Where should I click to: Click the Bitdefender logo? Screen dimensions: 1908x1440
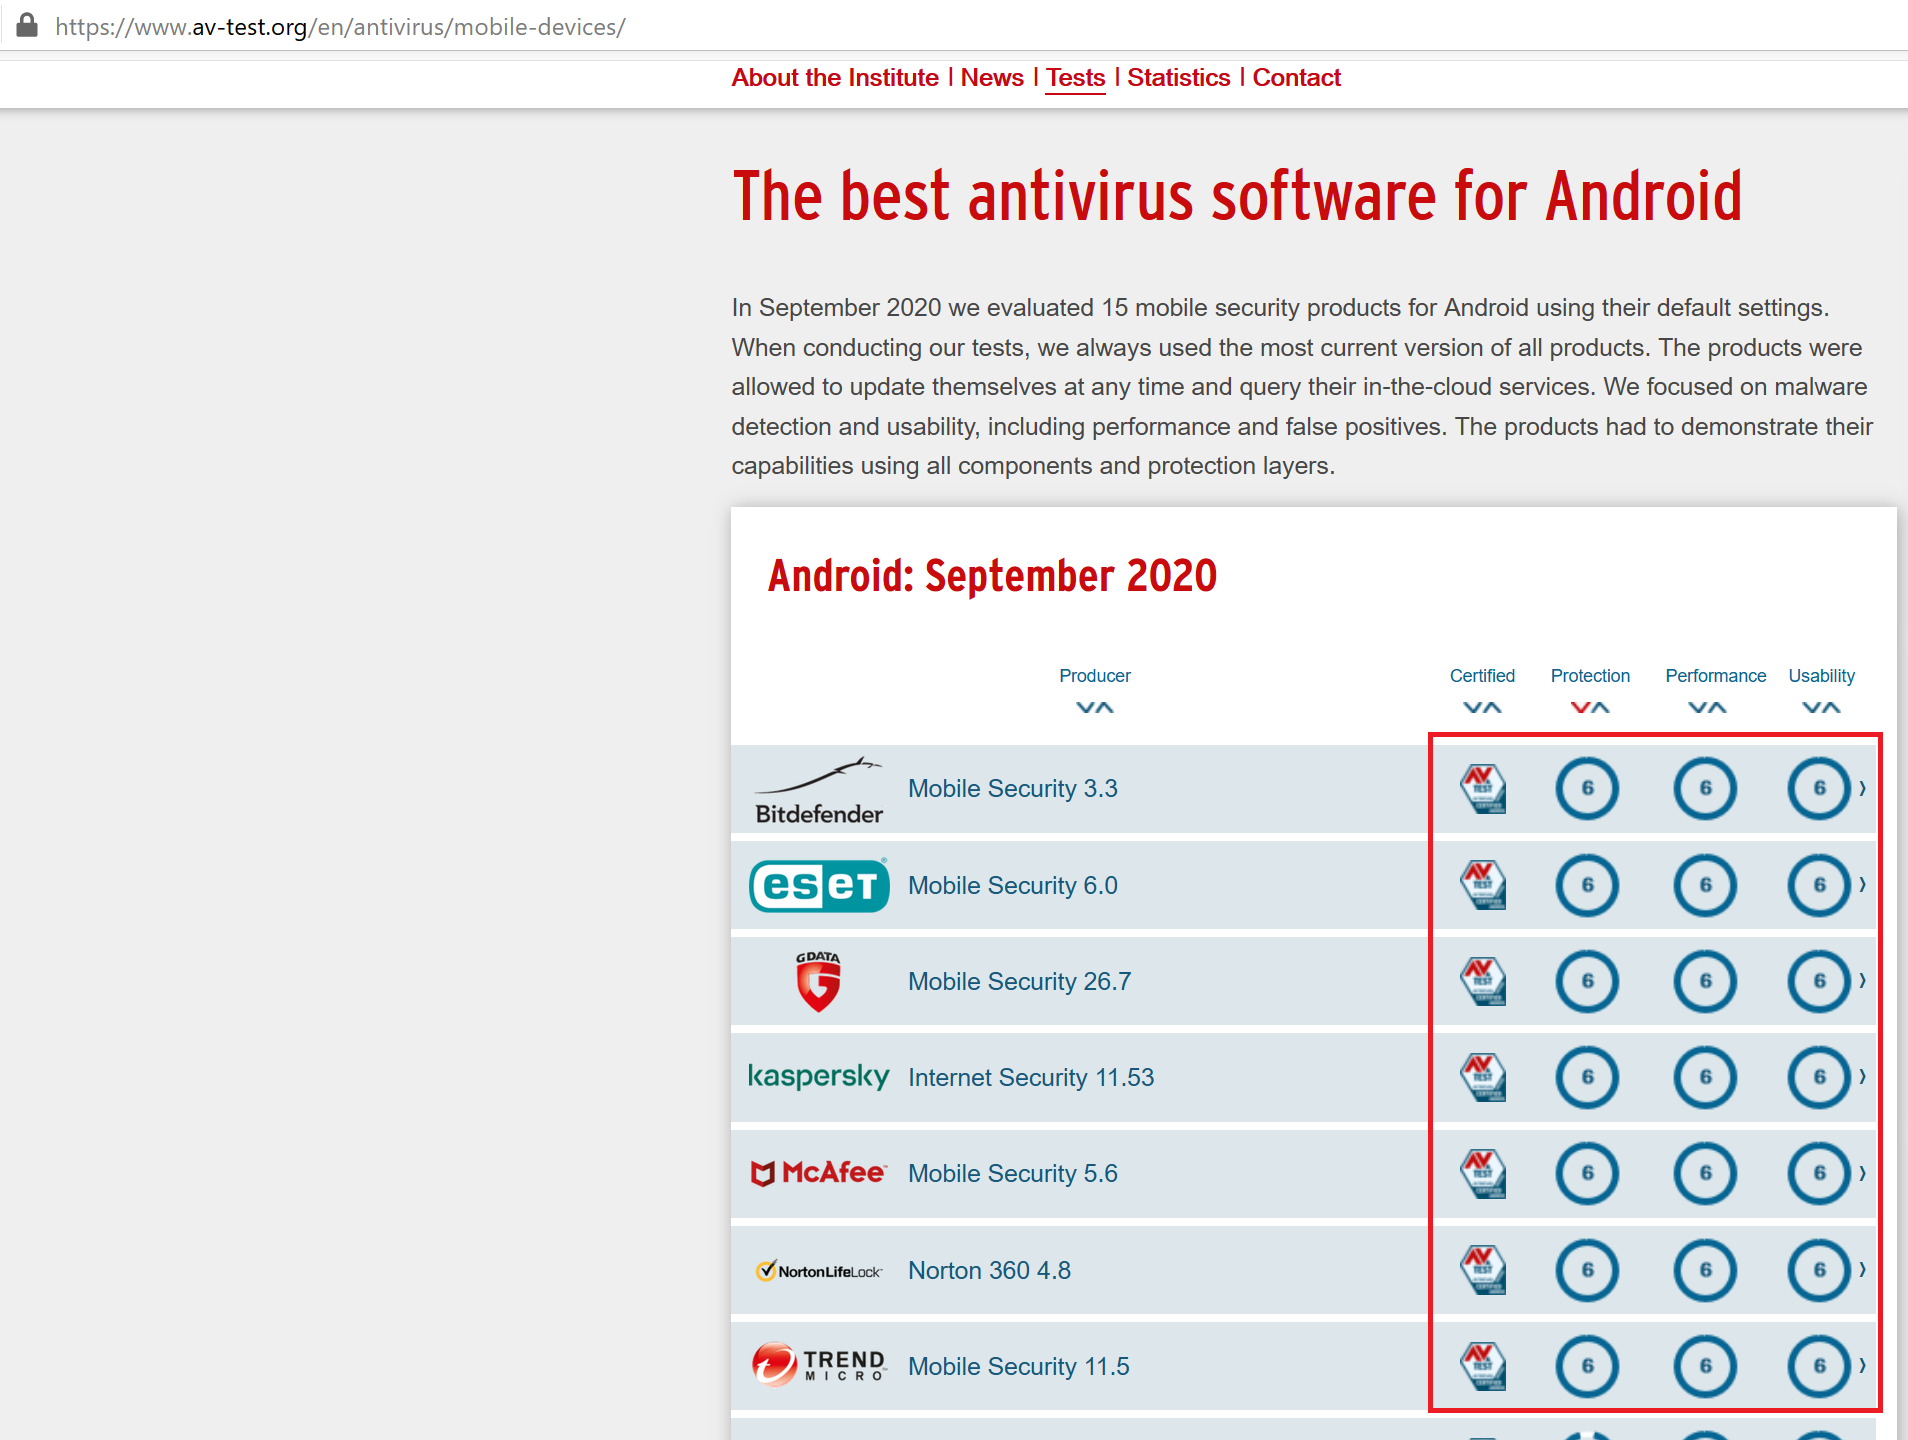[819, 790]
